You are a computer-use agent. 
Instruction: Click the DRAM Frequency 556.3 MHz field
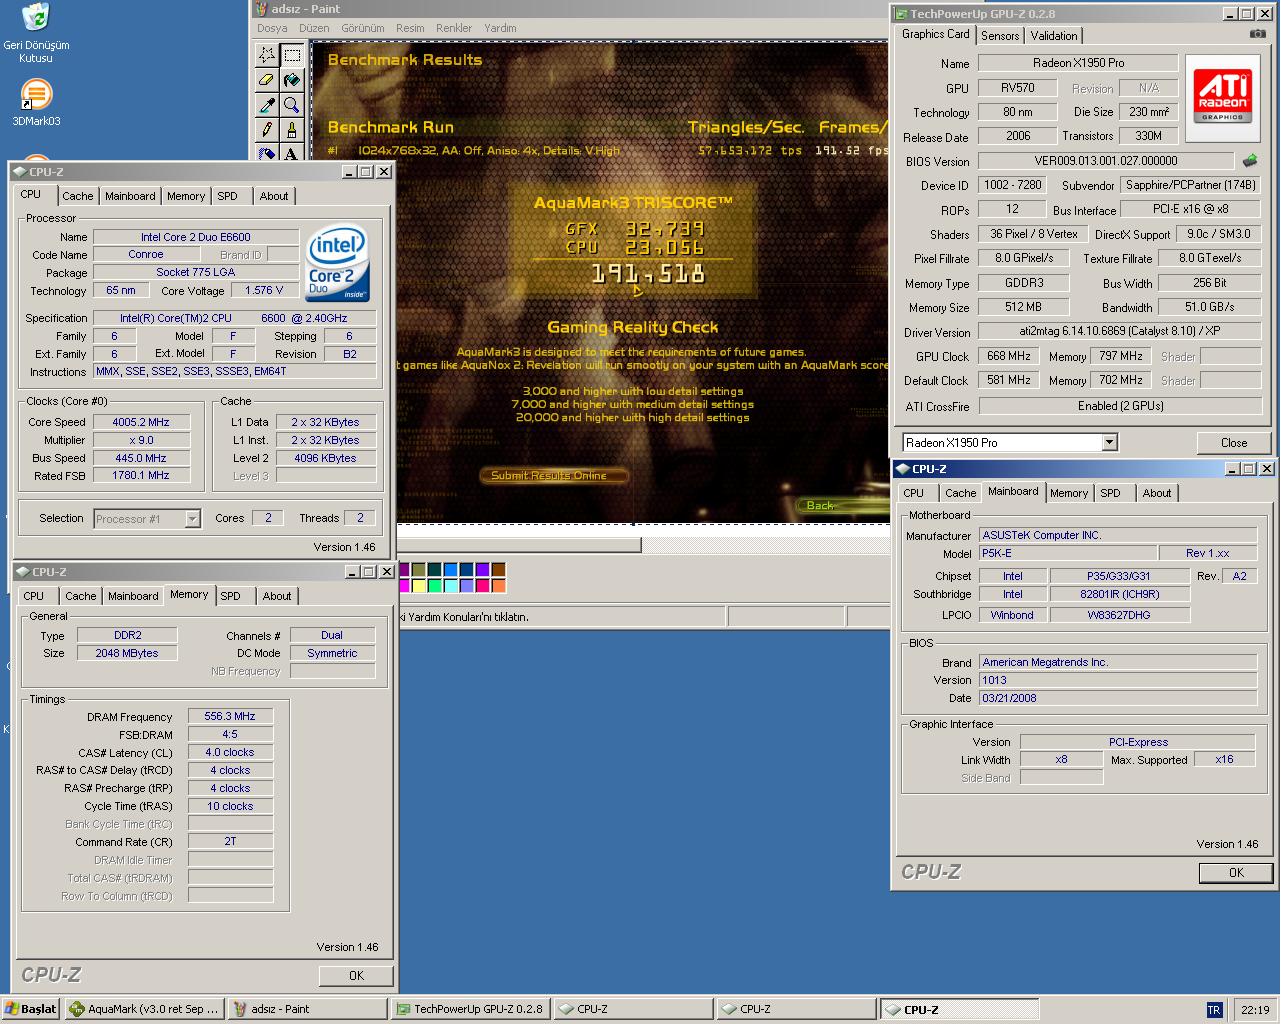click(230, 716)
